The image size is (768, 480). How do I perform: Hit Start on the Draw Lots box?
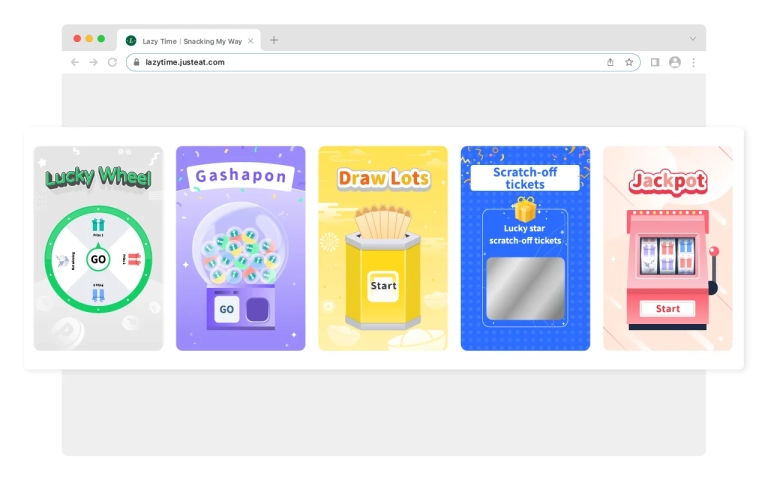tap(383, 286)
